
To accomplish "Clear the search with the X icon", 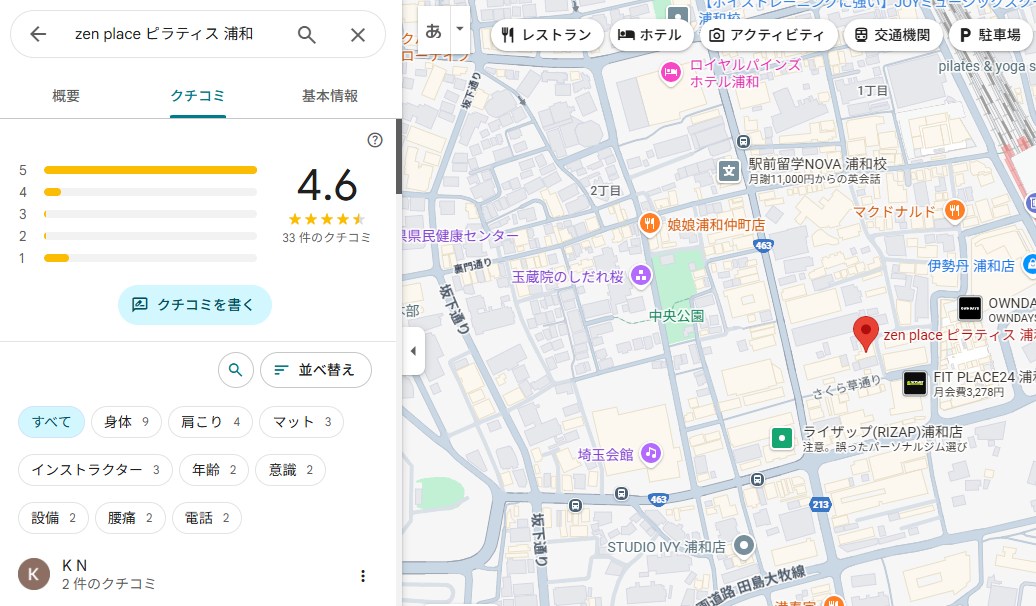I will click(358, 35).
